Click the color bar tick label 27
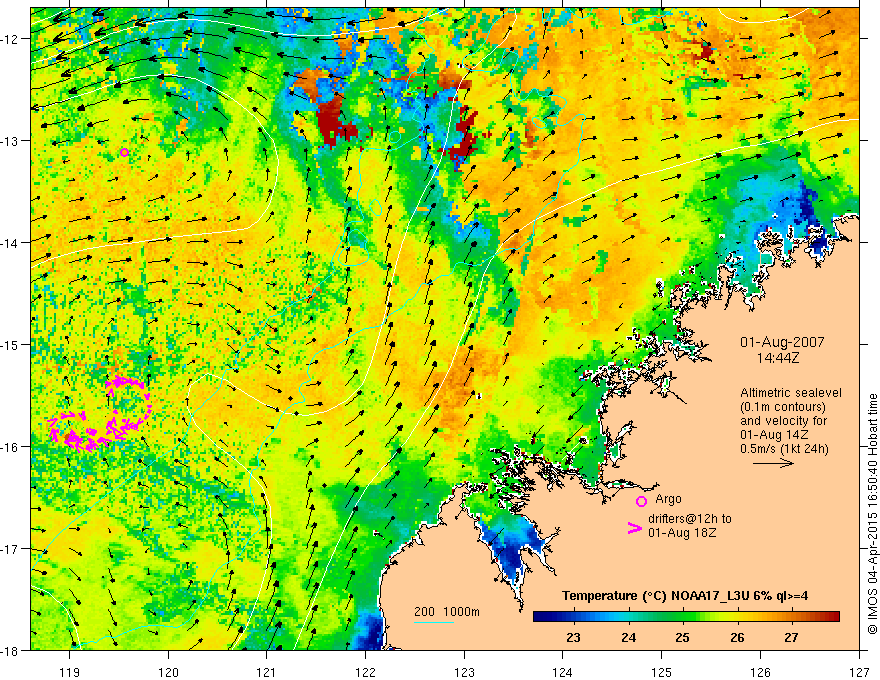 [791, 638]
